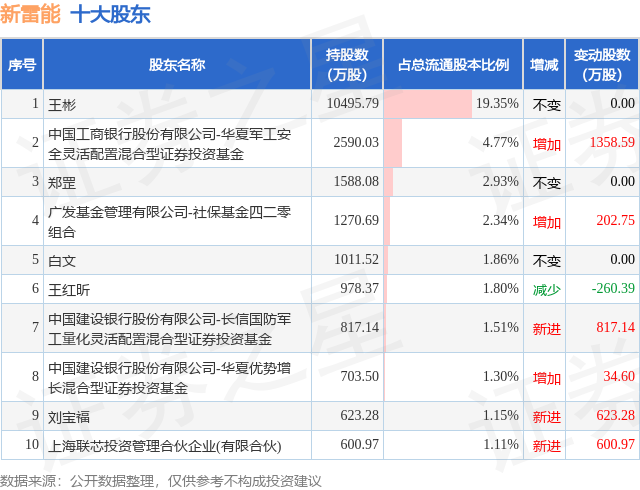Click the 十大股东 heading

pos(111,14)
